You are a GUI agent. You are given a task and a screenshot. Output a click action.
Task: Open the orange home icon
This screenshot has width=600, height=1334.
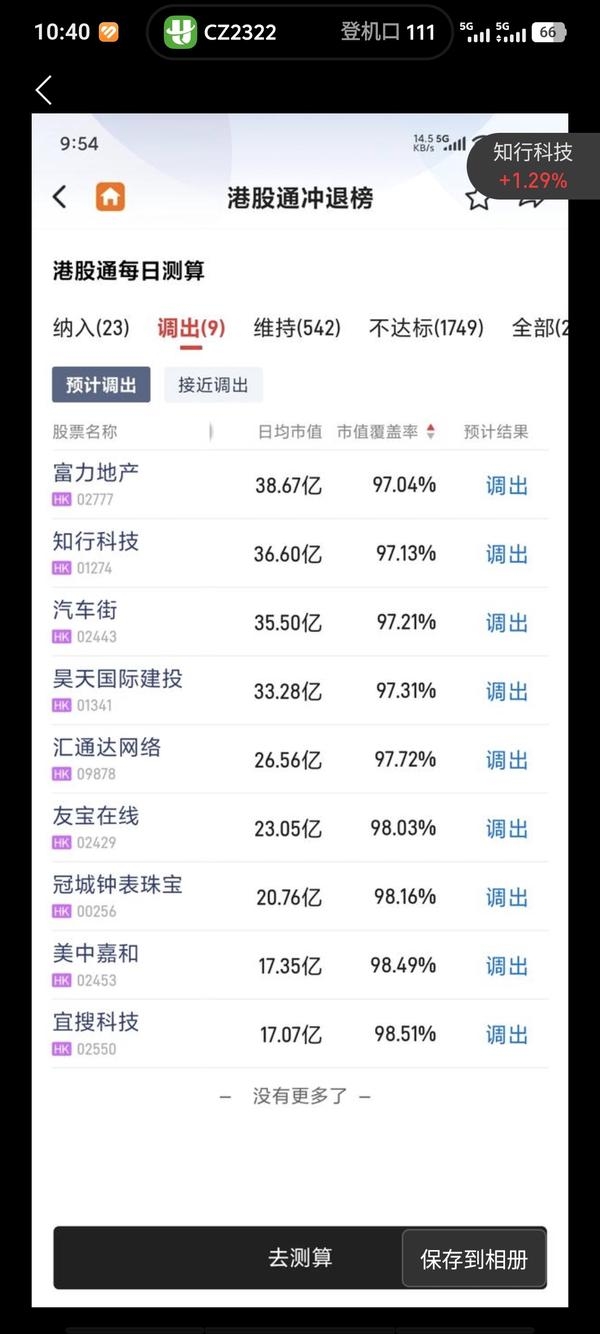tap(110, 197)
